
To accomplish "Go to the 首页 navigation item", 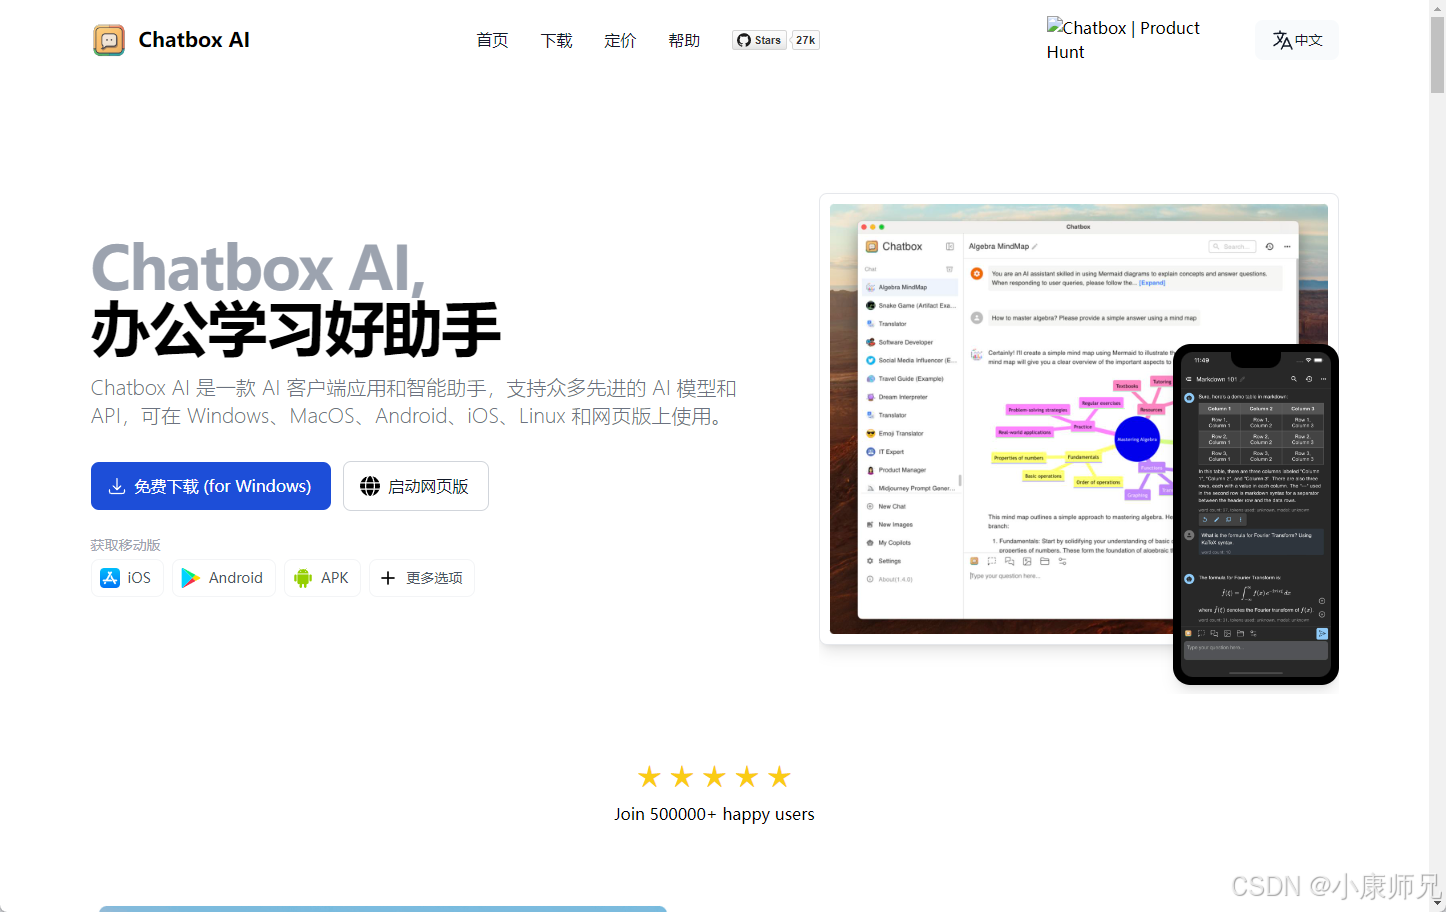I will coord(492,40).
